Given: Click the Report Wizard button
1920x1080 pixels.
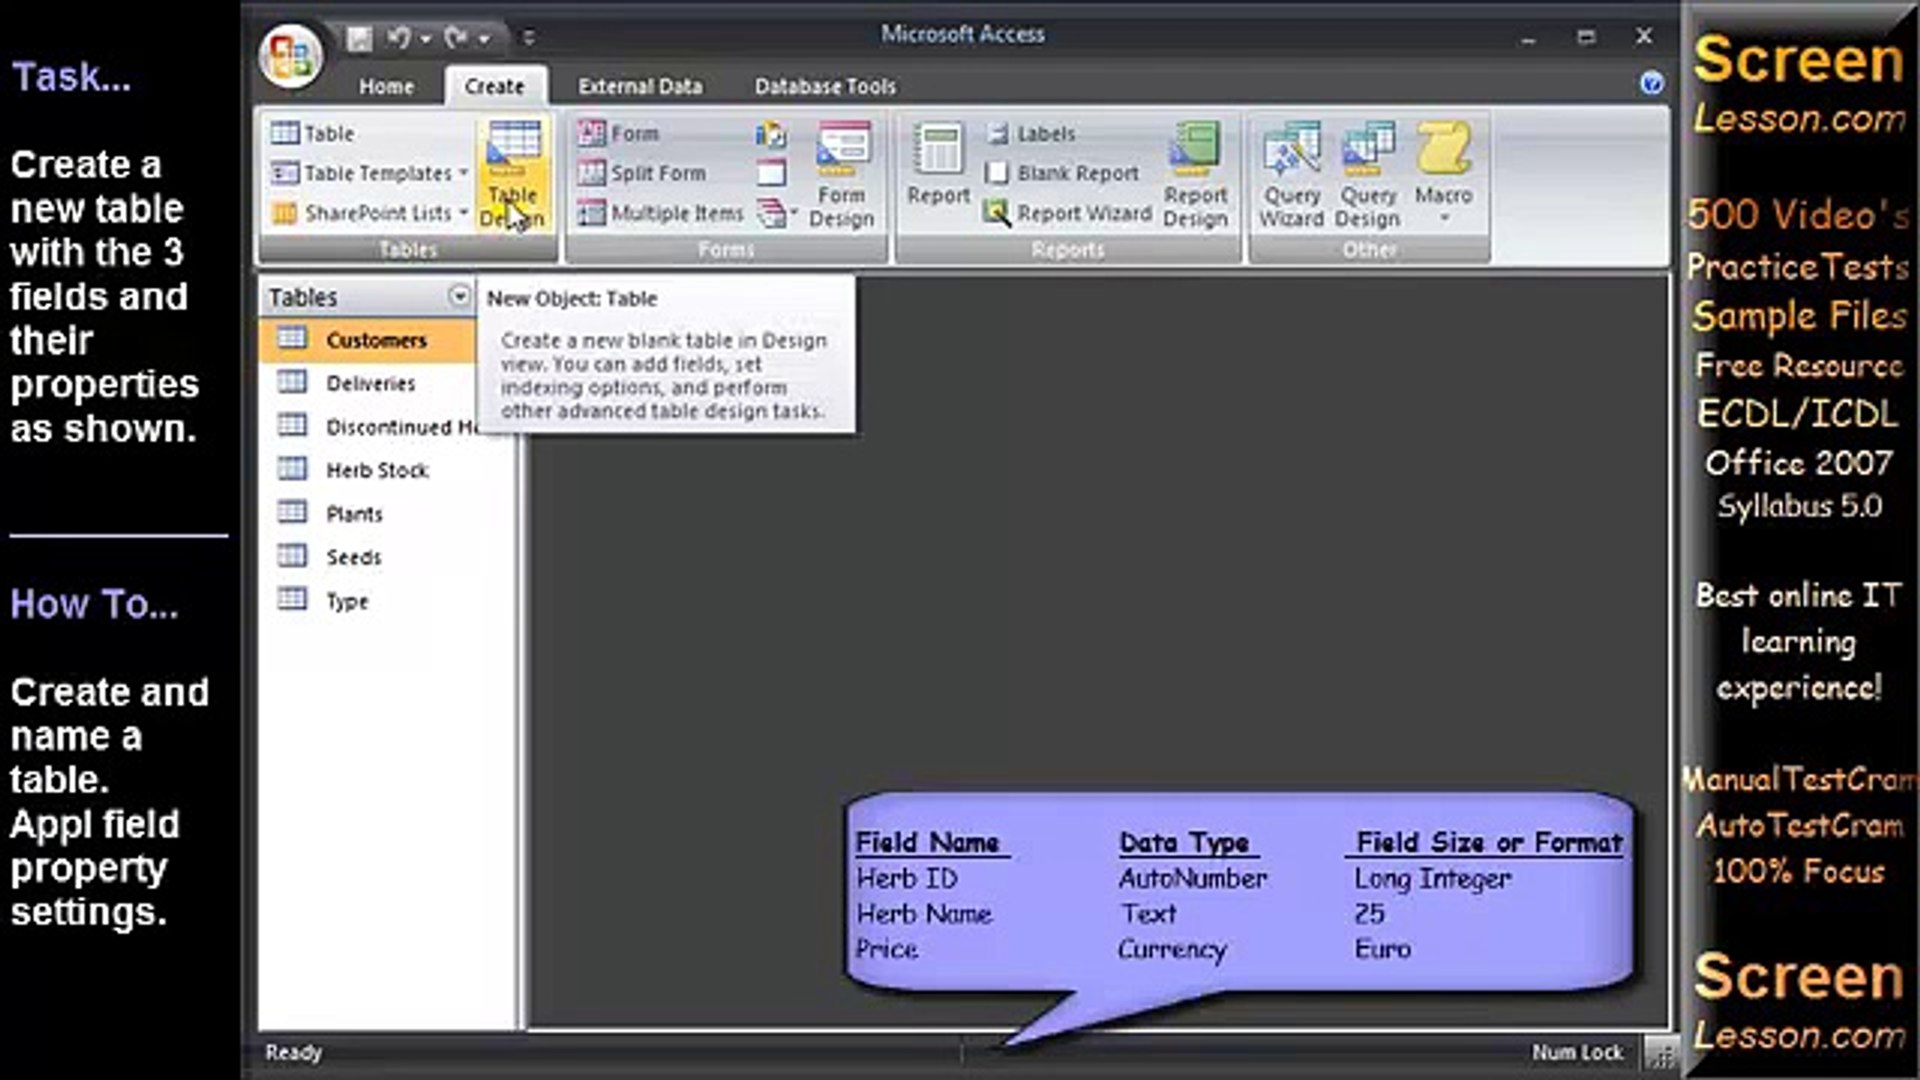Looking at the screenshot, I should pos(1068,213).
